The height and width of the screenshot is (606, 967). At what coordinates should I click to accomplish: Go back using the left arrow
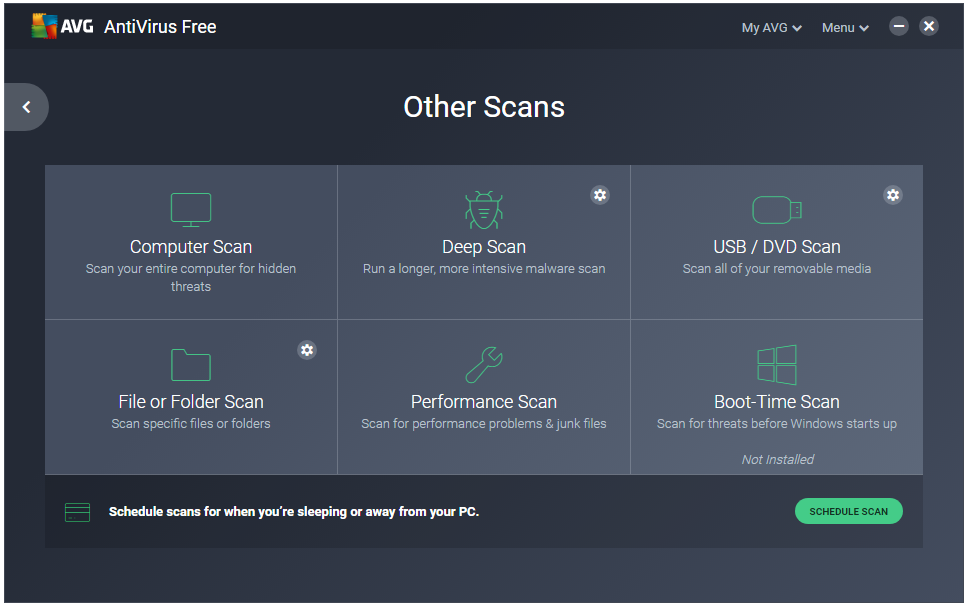point(27,107)
